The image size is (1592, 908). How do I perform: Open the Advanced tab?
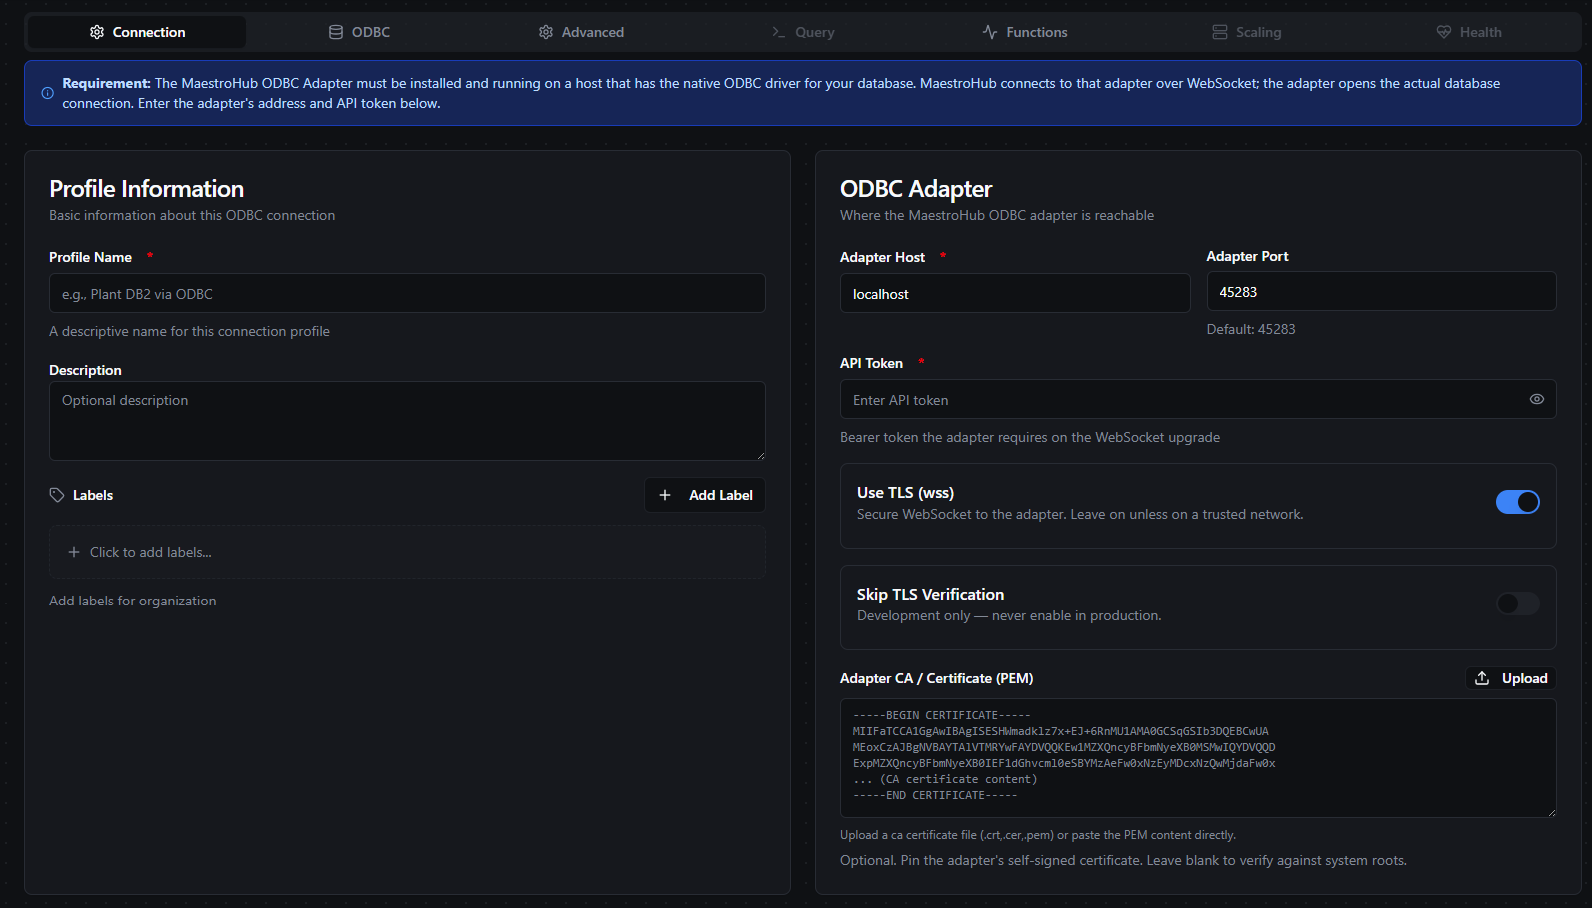pyautogui.click(x=581, y=32)
